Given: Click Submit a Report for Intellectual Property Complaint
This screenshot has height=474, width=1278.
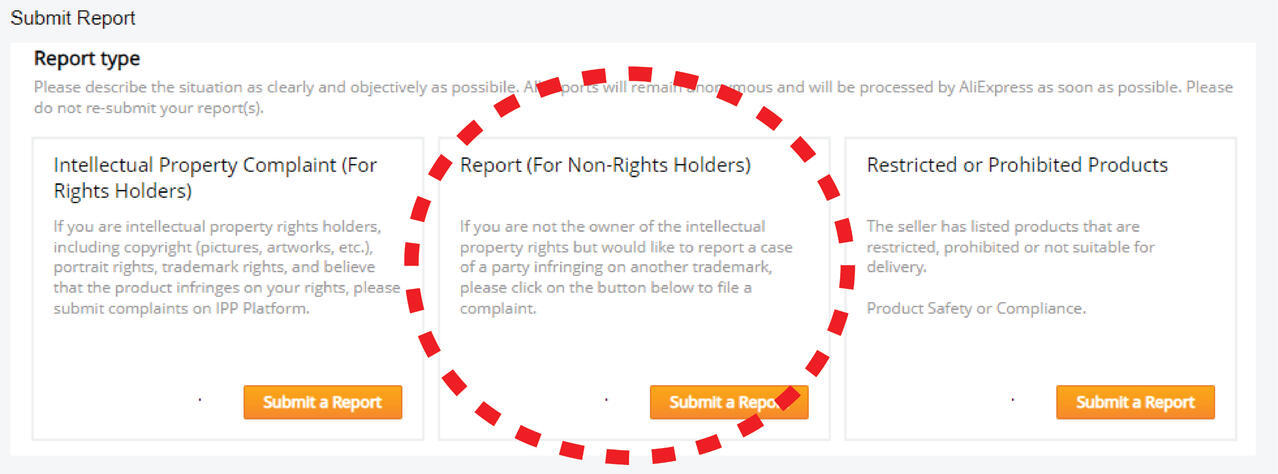Looking at the screenshot, I should pos(322,402).
